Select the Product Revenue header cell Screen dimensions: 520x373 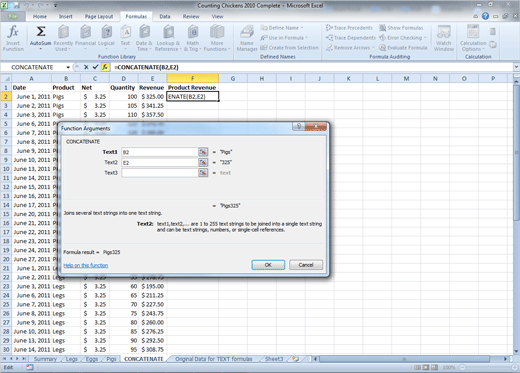192,87
